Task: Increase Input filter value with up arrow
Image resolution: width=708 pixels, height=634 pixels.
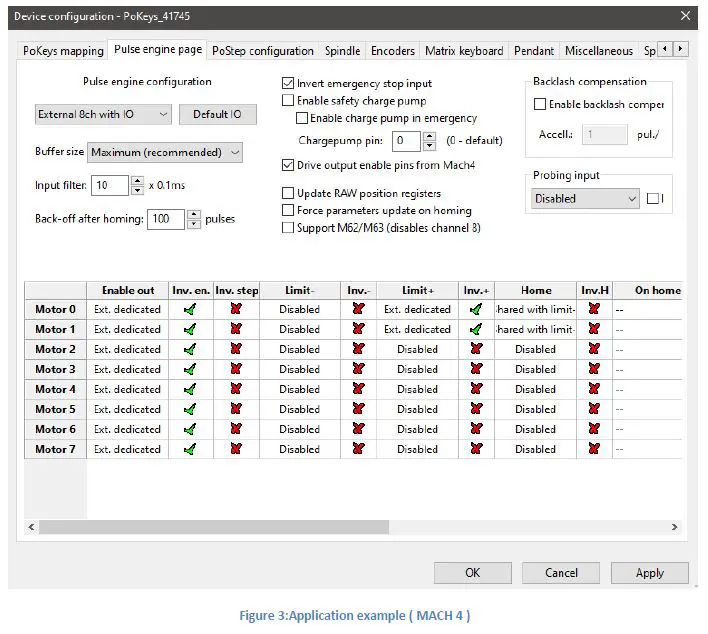Action: (x=137, y=181)
